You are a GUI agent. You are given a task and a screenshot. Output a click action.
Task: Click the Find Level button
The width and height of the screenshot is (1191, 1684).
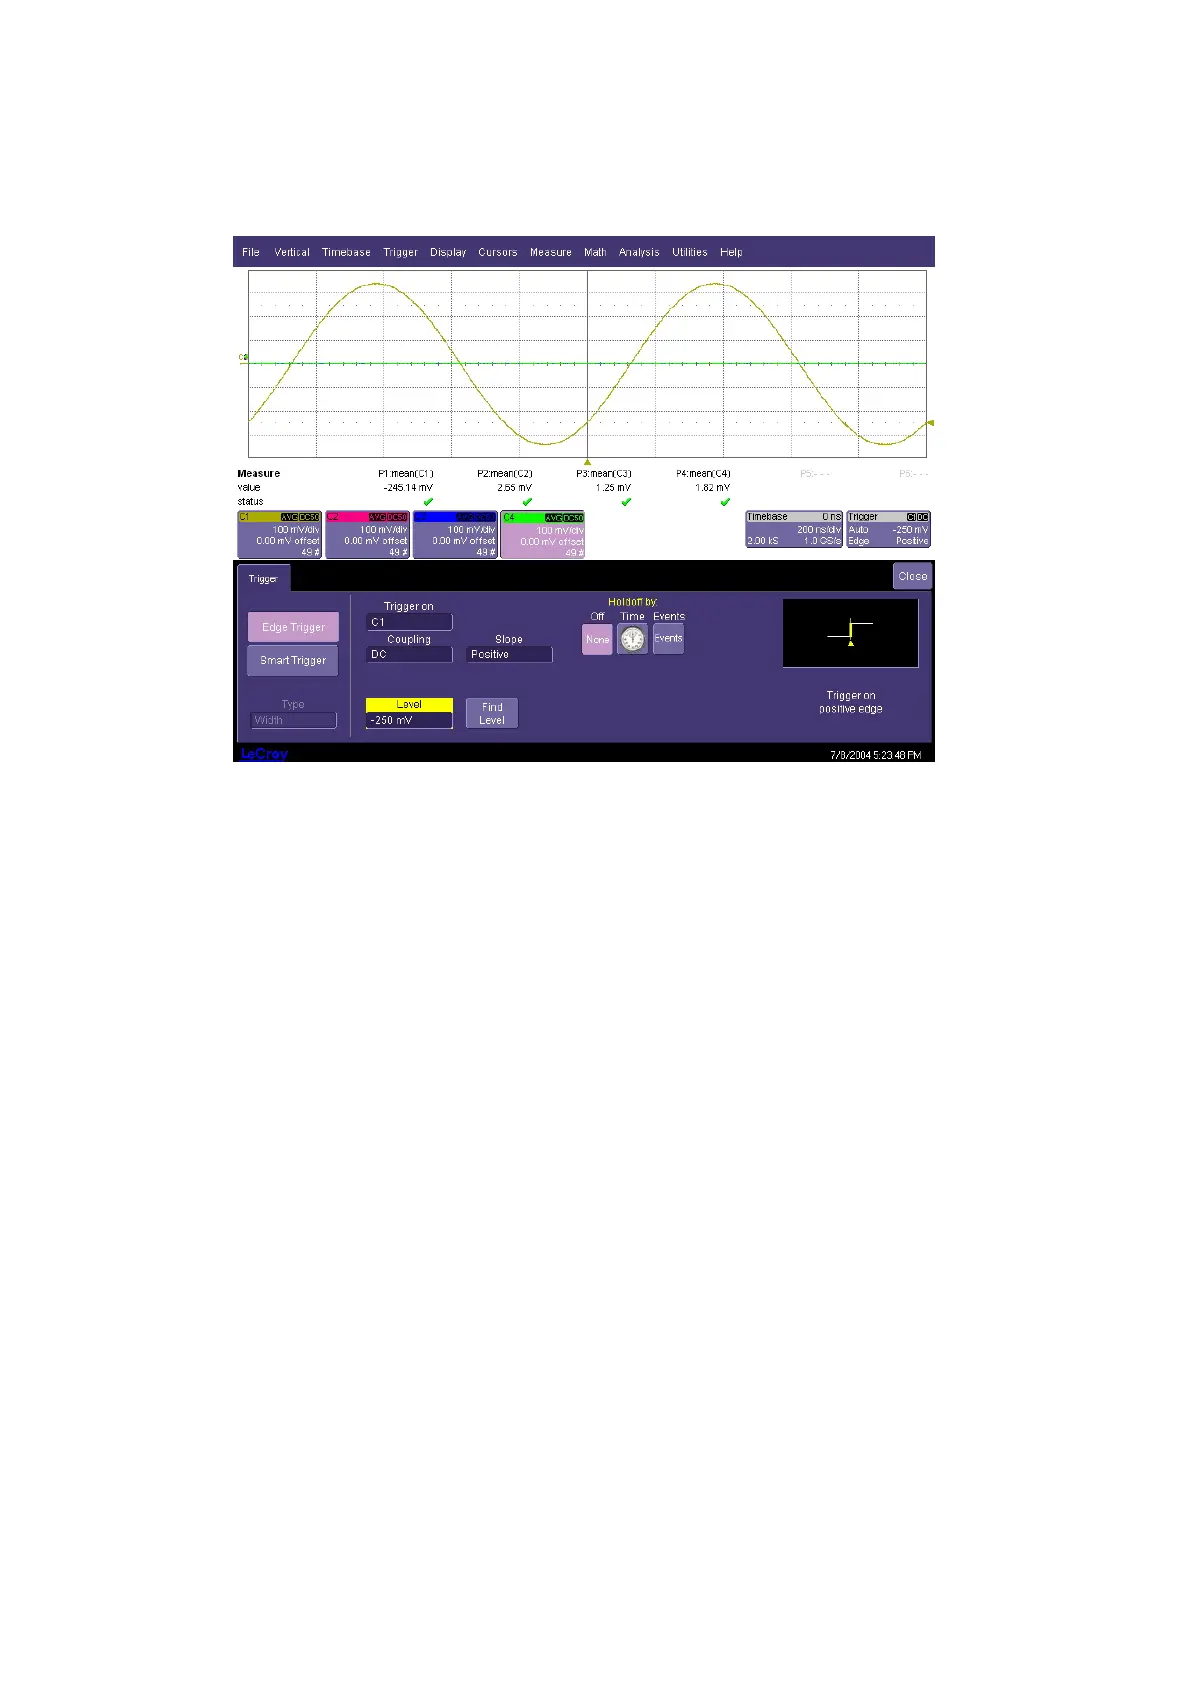(x=492, y=713)
